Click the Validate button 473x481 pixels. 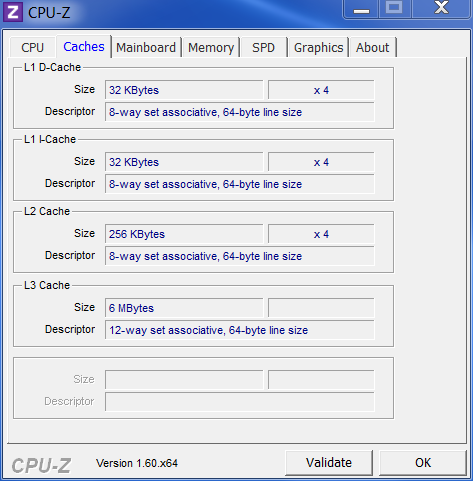click(329, 463)
